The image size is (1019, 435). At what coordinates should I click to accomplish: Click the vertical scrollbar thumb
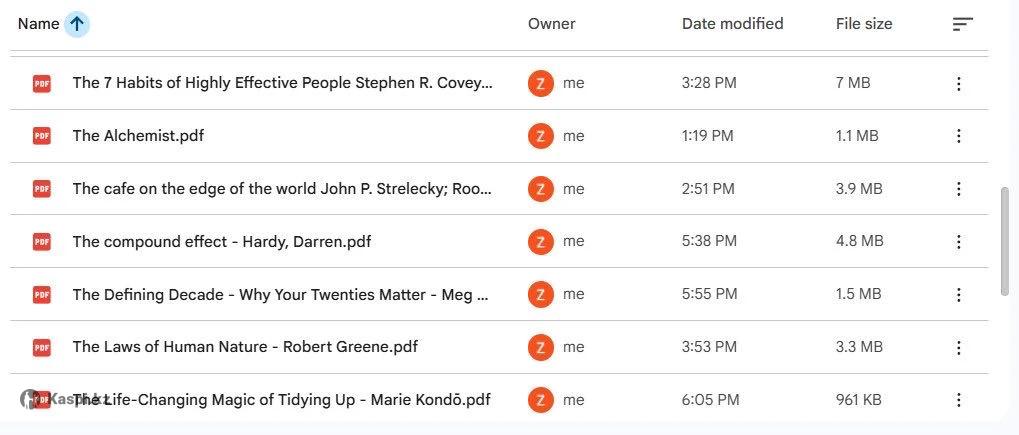click(1005, 240)
